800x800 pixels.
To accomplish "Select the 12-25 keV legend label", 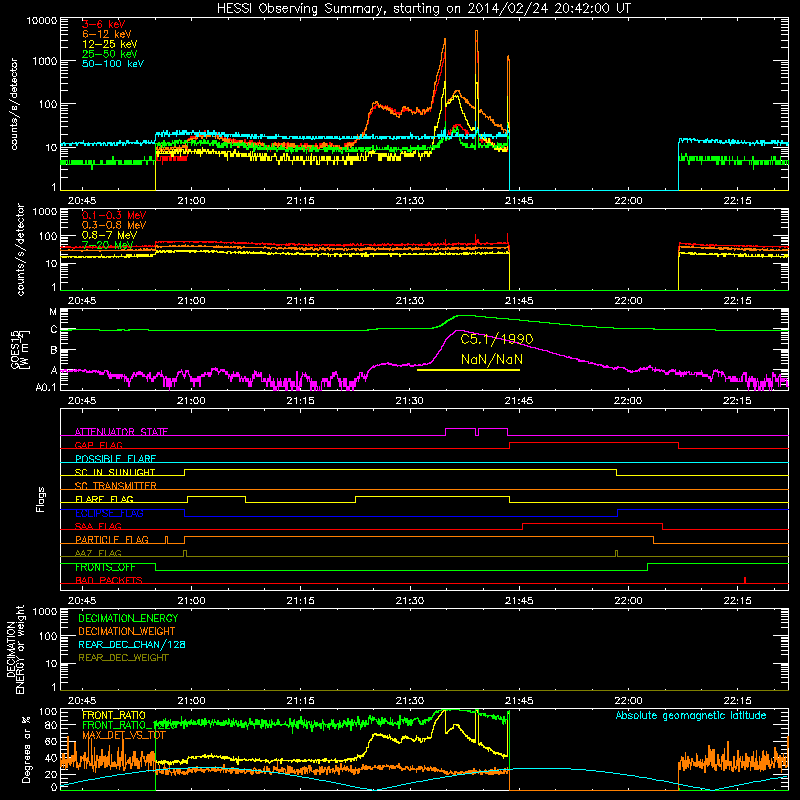I will pyautogui.click(x=110, y=44).
